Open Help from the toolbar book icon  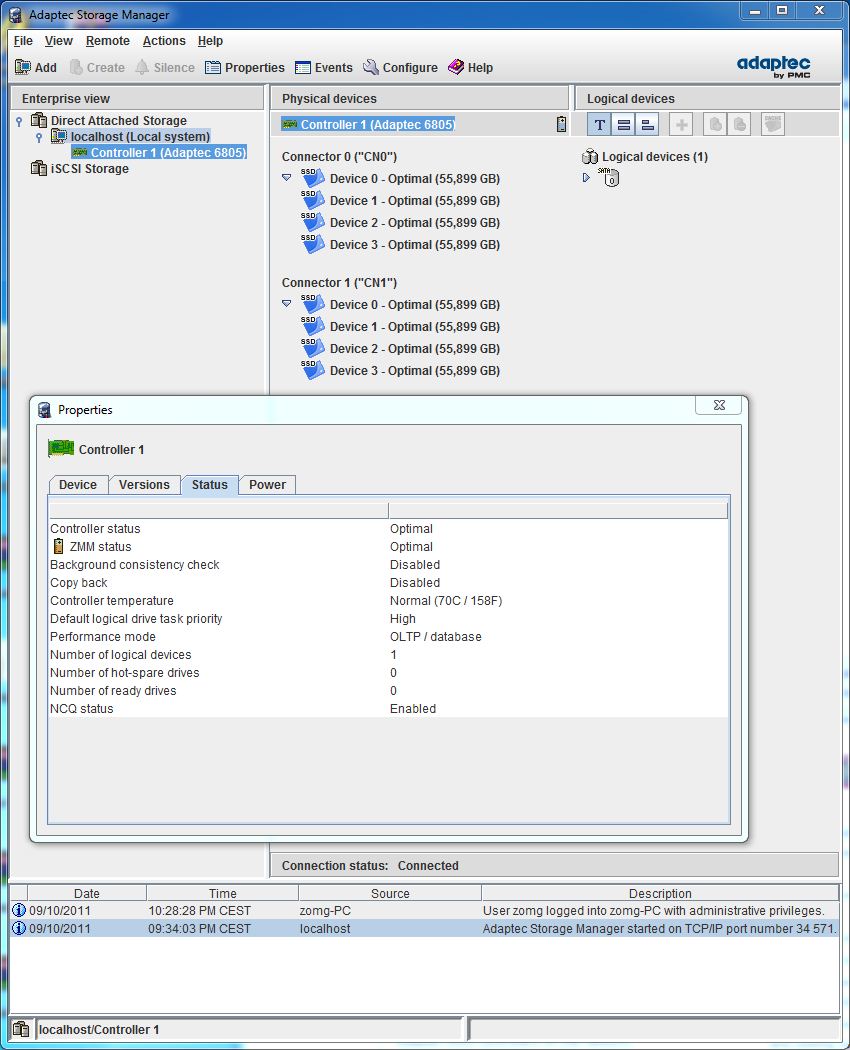point(471,68)
